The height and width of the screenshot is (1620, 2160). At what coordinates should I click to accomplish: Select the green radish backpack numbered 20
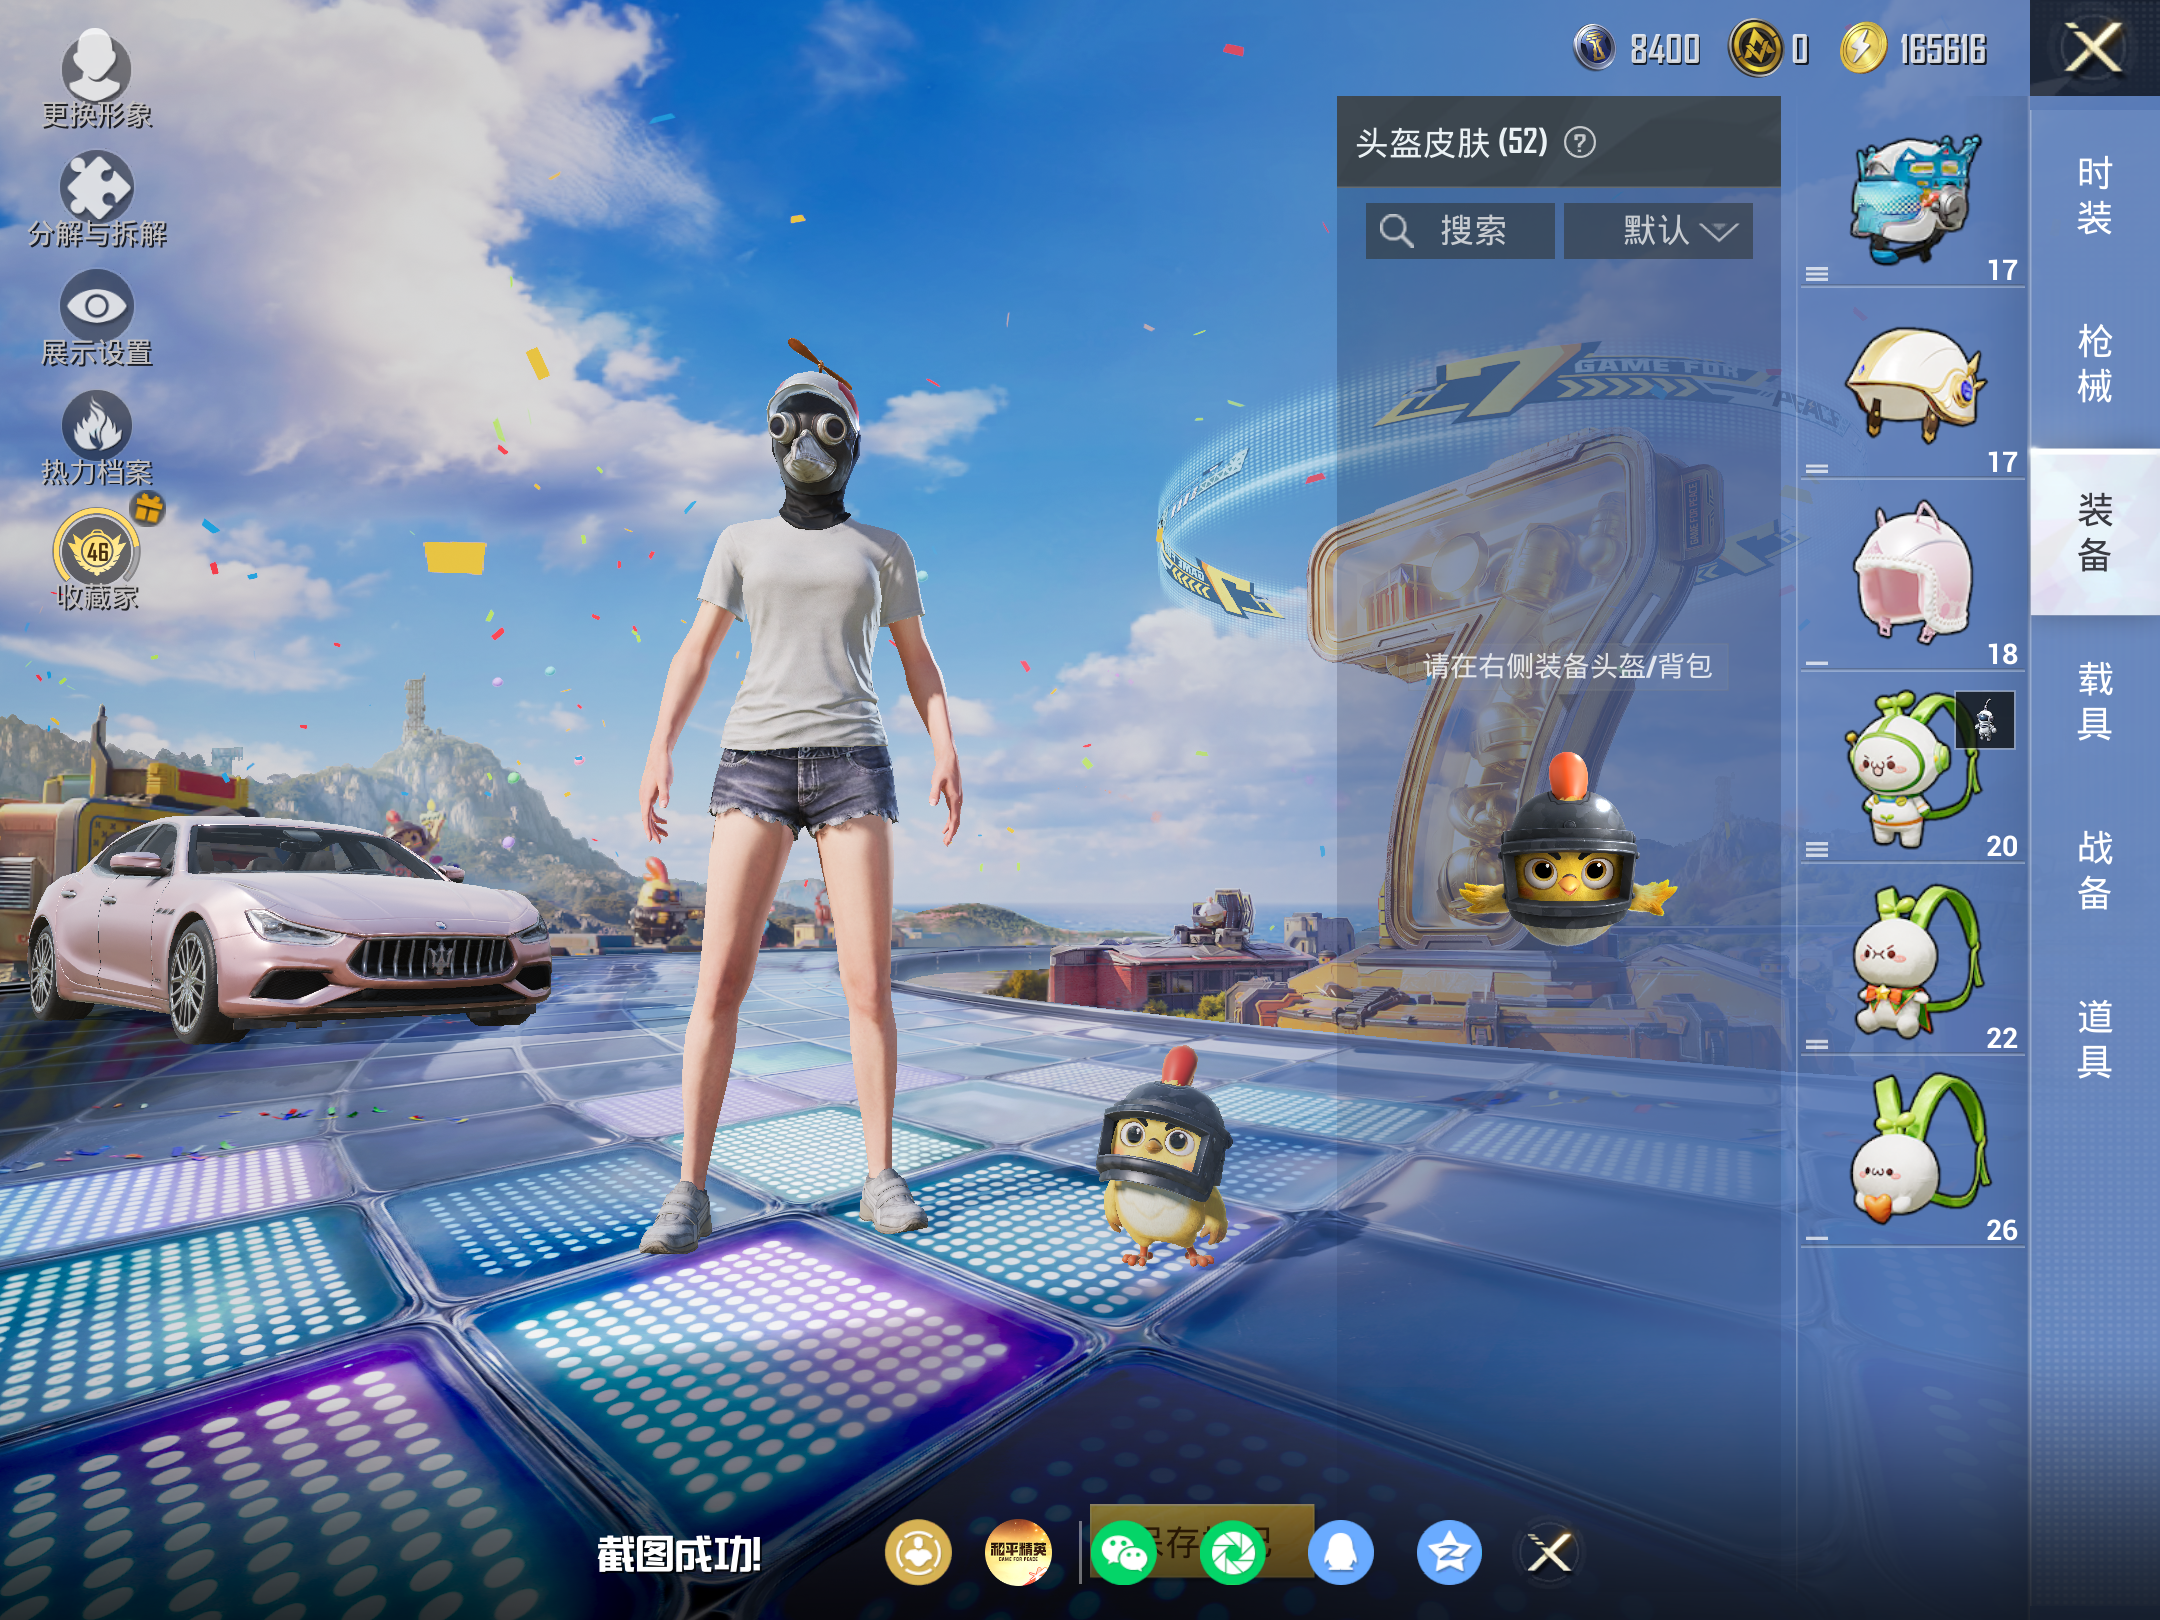1913,768
